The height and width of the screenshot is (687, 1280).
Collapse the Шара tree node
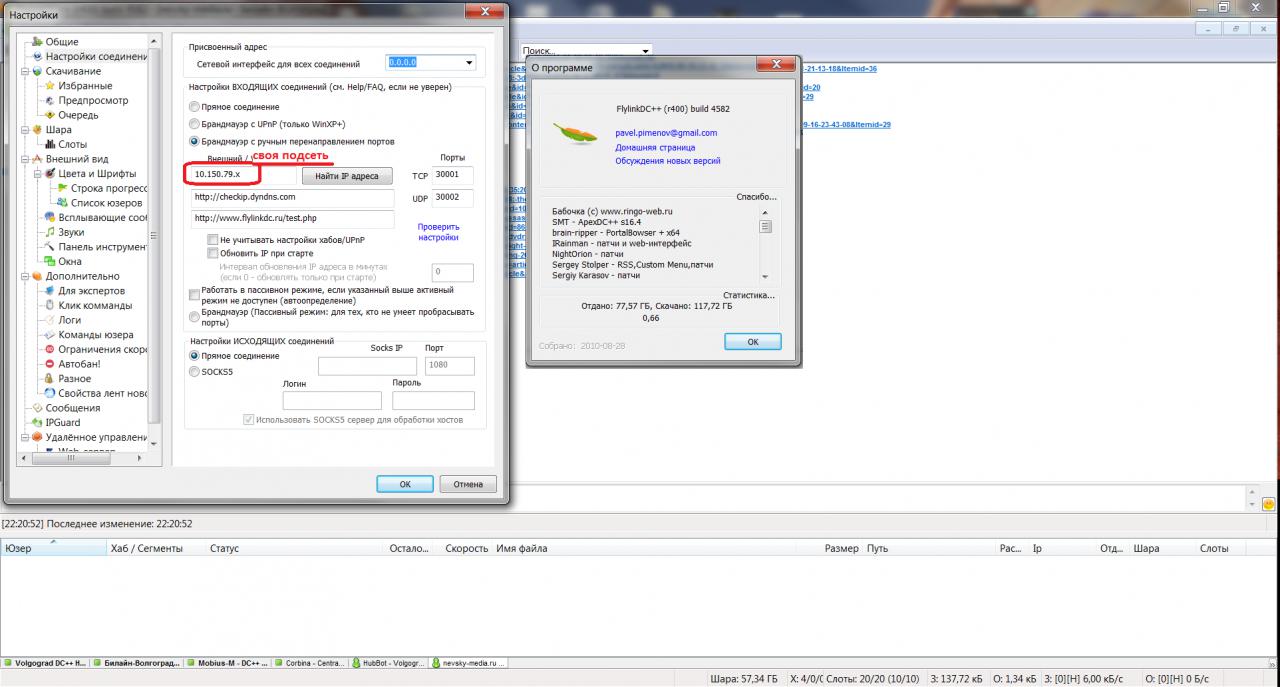[25, 129]
